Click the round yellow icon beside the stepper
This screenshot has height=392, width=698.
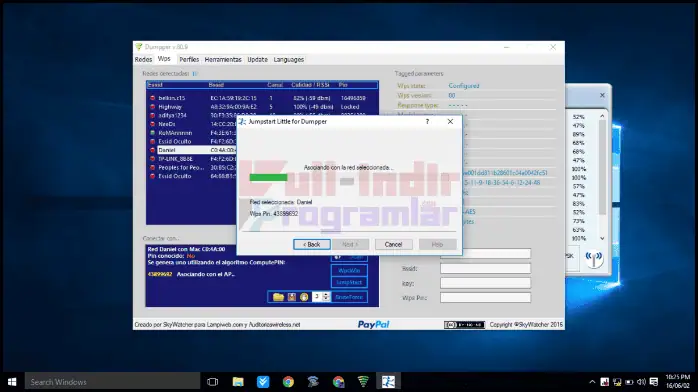304,297
